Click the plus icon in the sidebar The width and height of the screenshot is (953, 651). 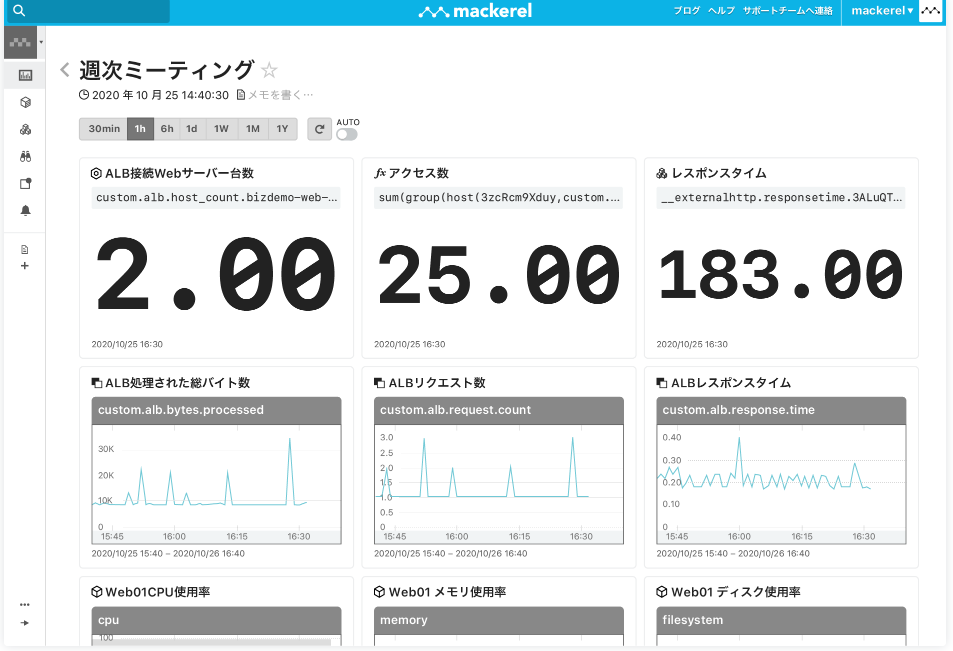pyautogui.click(x=25, y=266)
